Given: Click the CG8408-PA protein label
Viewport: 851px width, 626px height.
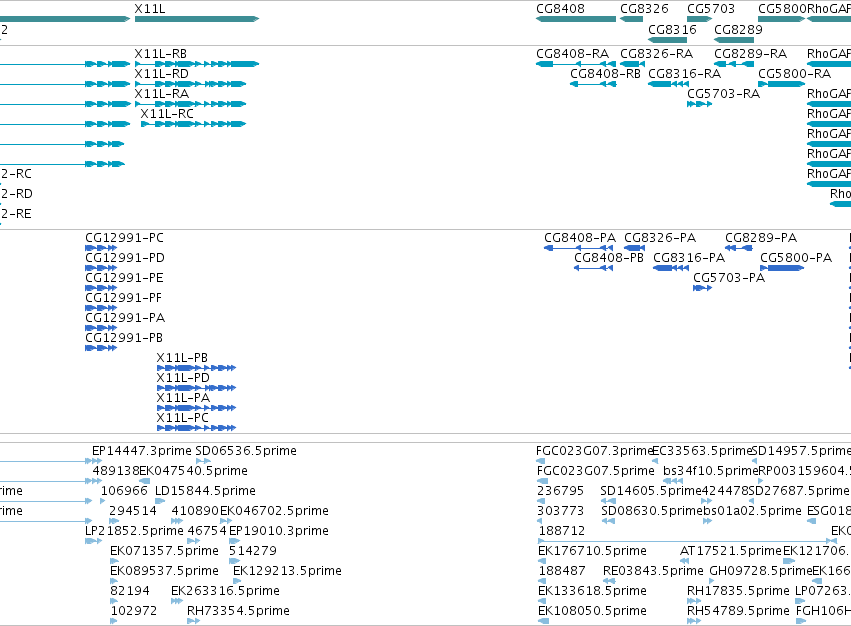Looking at the screenshot, I should pos(580,238).
